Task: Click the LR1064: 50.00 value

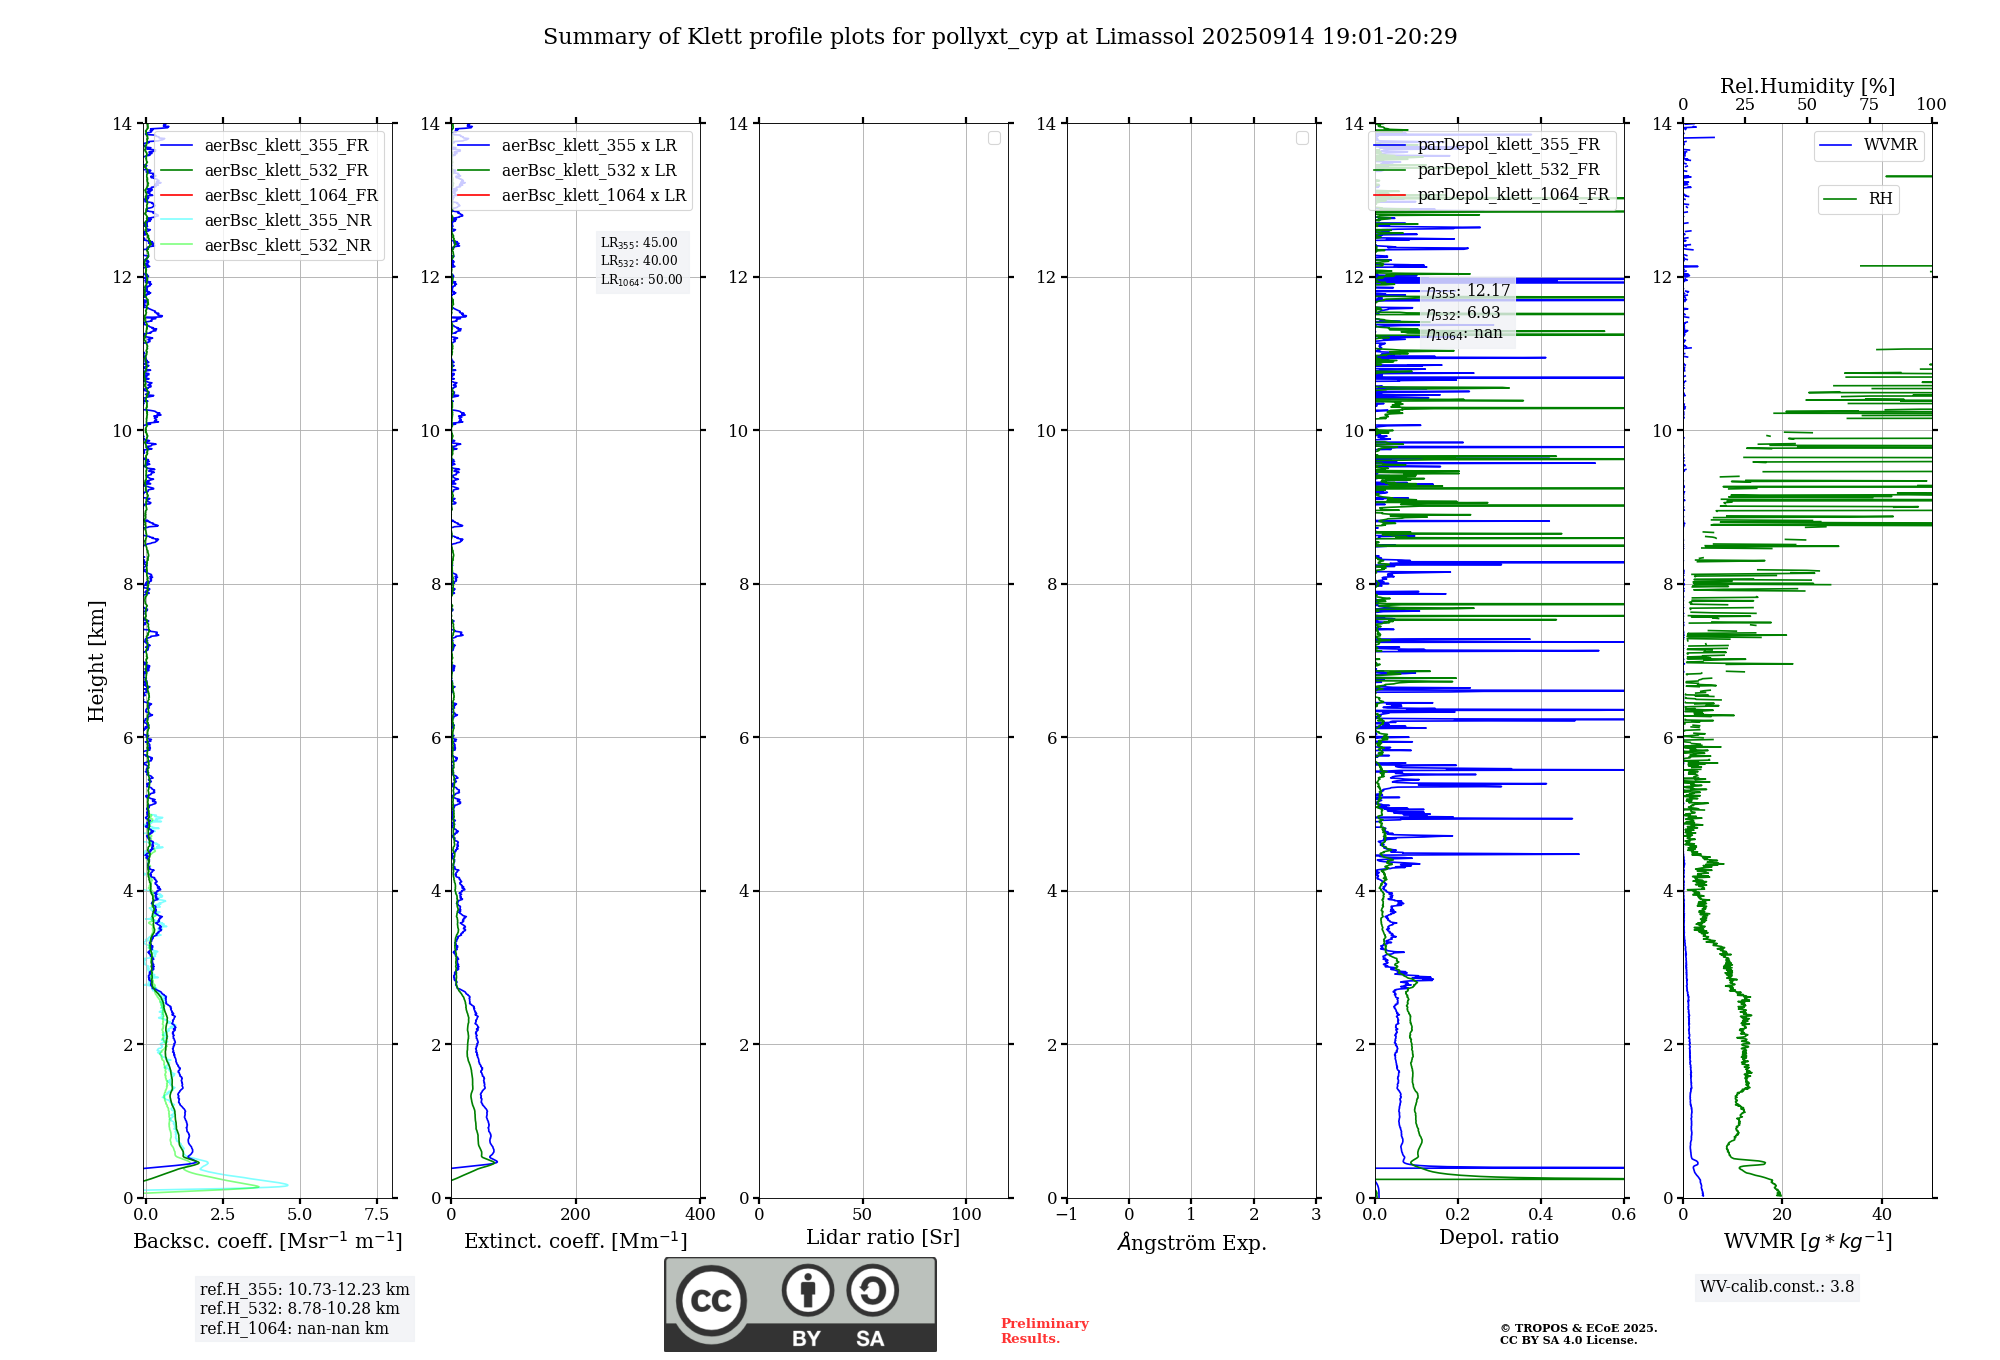Action: pos(642,280)
